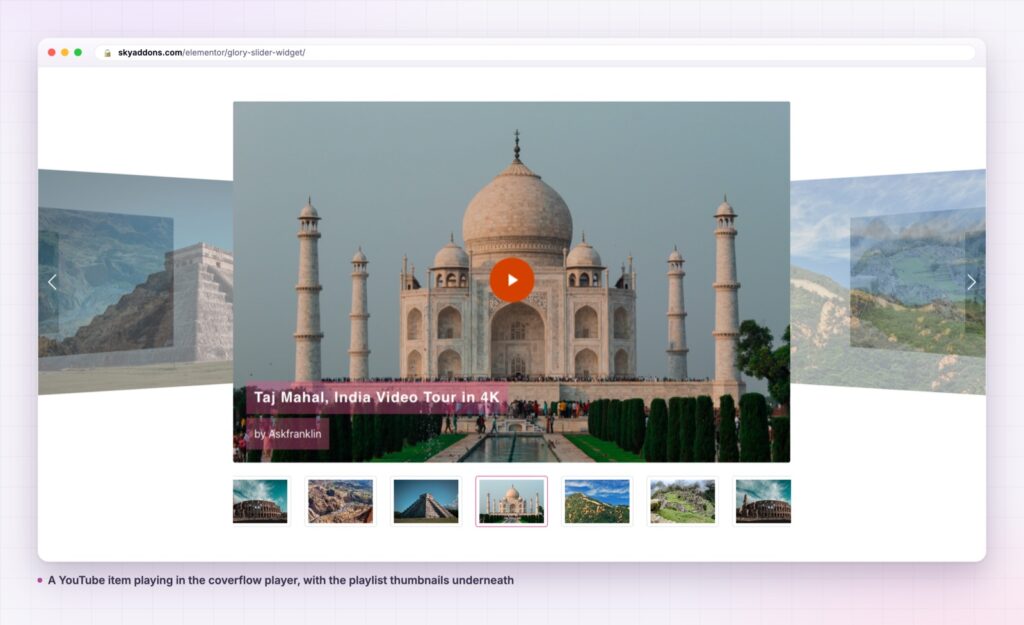Screen dimensions: 1024x625
Task: Click the "by Askfranklin" author label
Action: click(287, 434)
